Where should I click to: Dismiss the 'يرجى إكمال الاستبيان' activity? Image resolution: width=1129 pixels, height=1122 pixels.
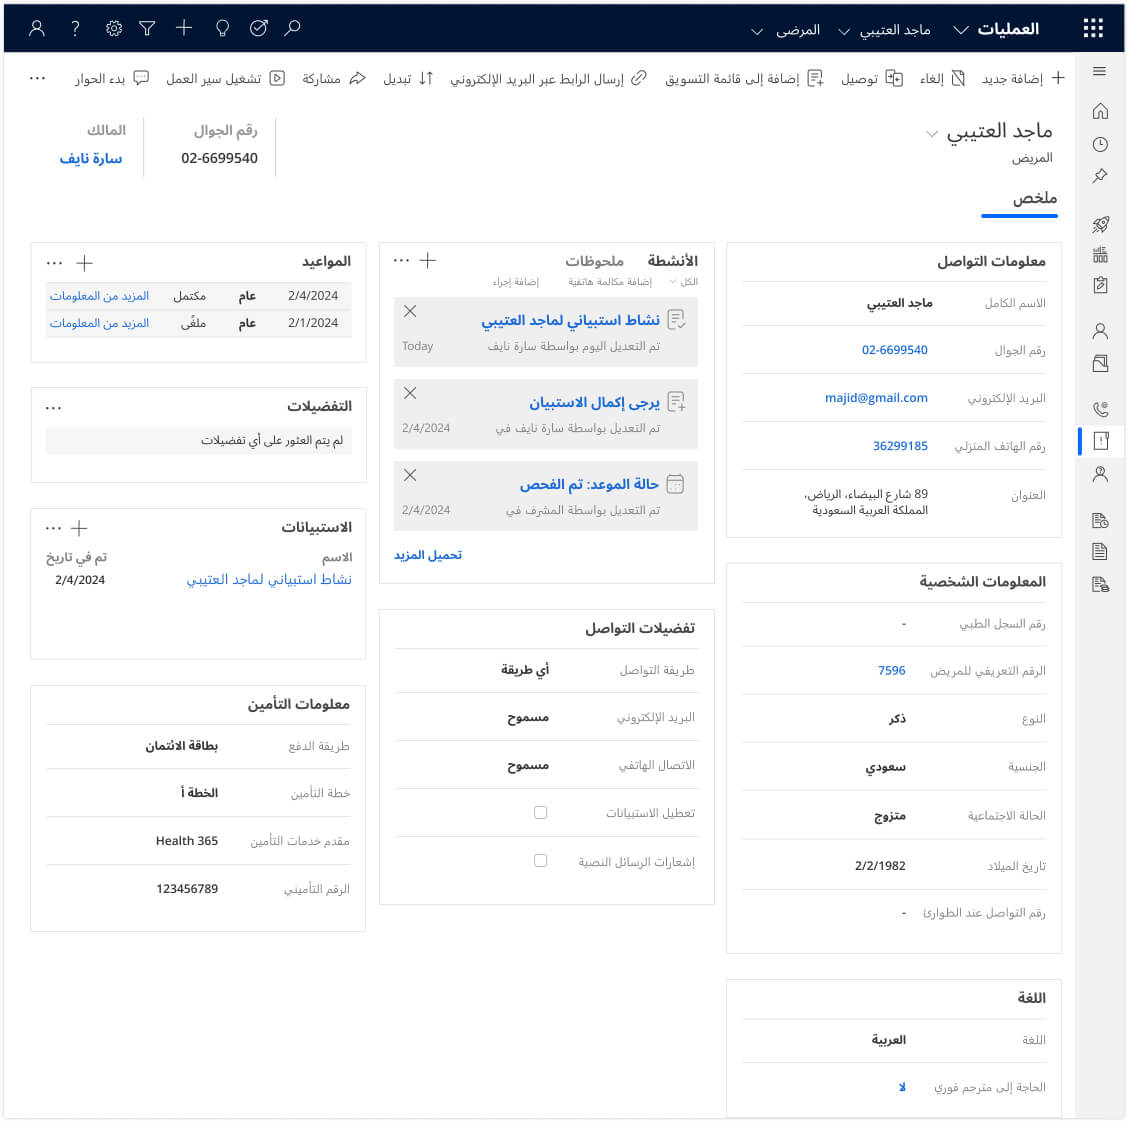(x=410, y=394)
